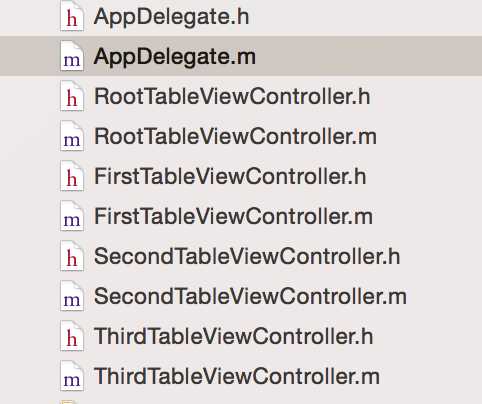The image size is (482, 404).
Task: Select ThirdTableViewController.m file name
Action: (x=237, y=376)
